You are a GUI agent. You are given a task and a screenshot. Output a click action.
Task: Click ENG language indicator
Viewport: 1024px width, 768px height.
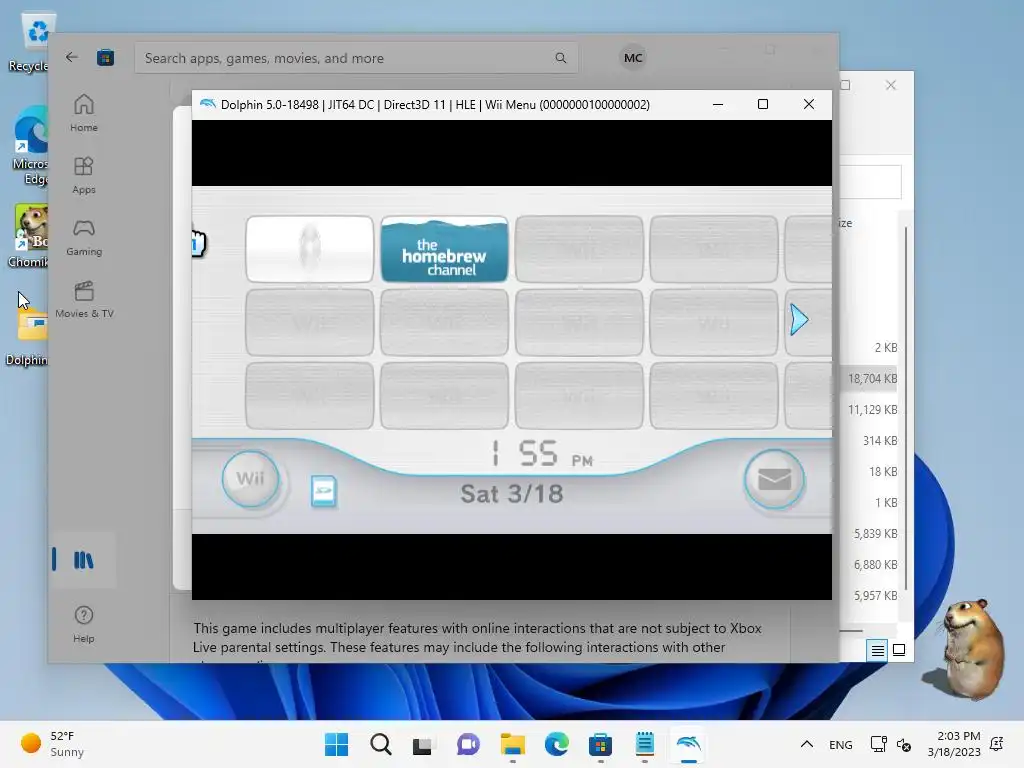[840, 744]
